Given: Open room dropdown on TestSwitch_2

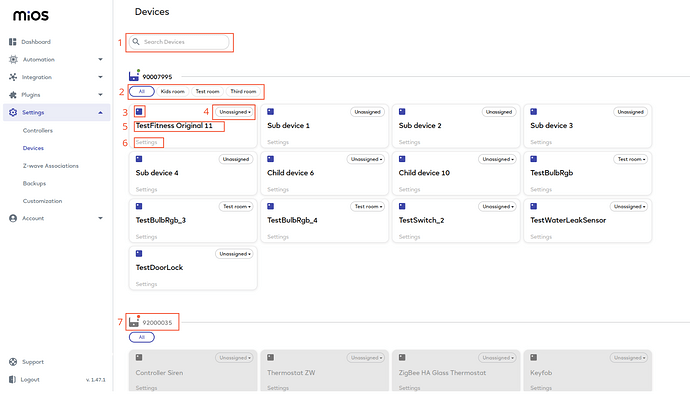Looking at the screenshot, I should [498, 206].
